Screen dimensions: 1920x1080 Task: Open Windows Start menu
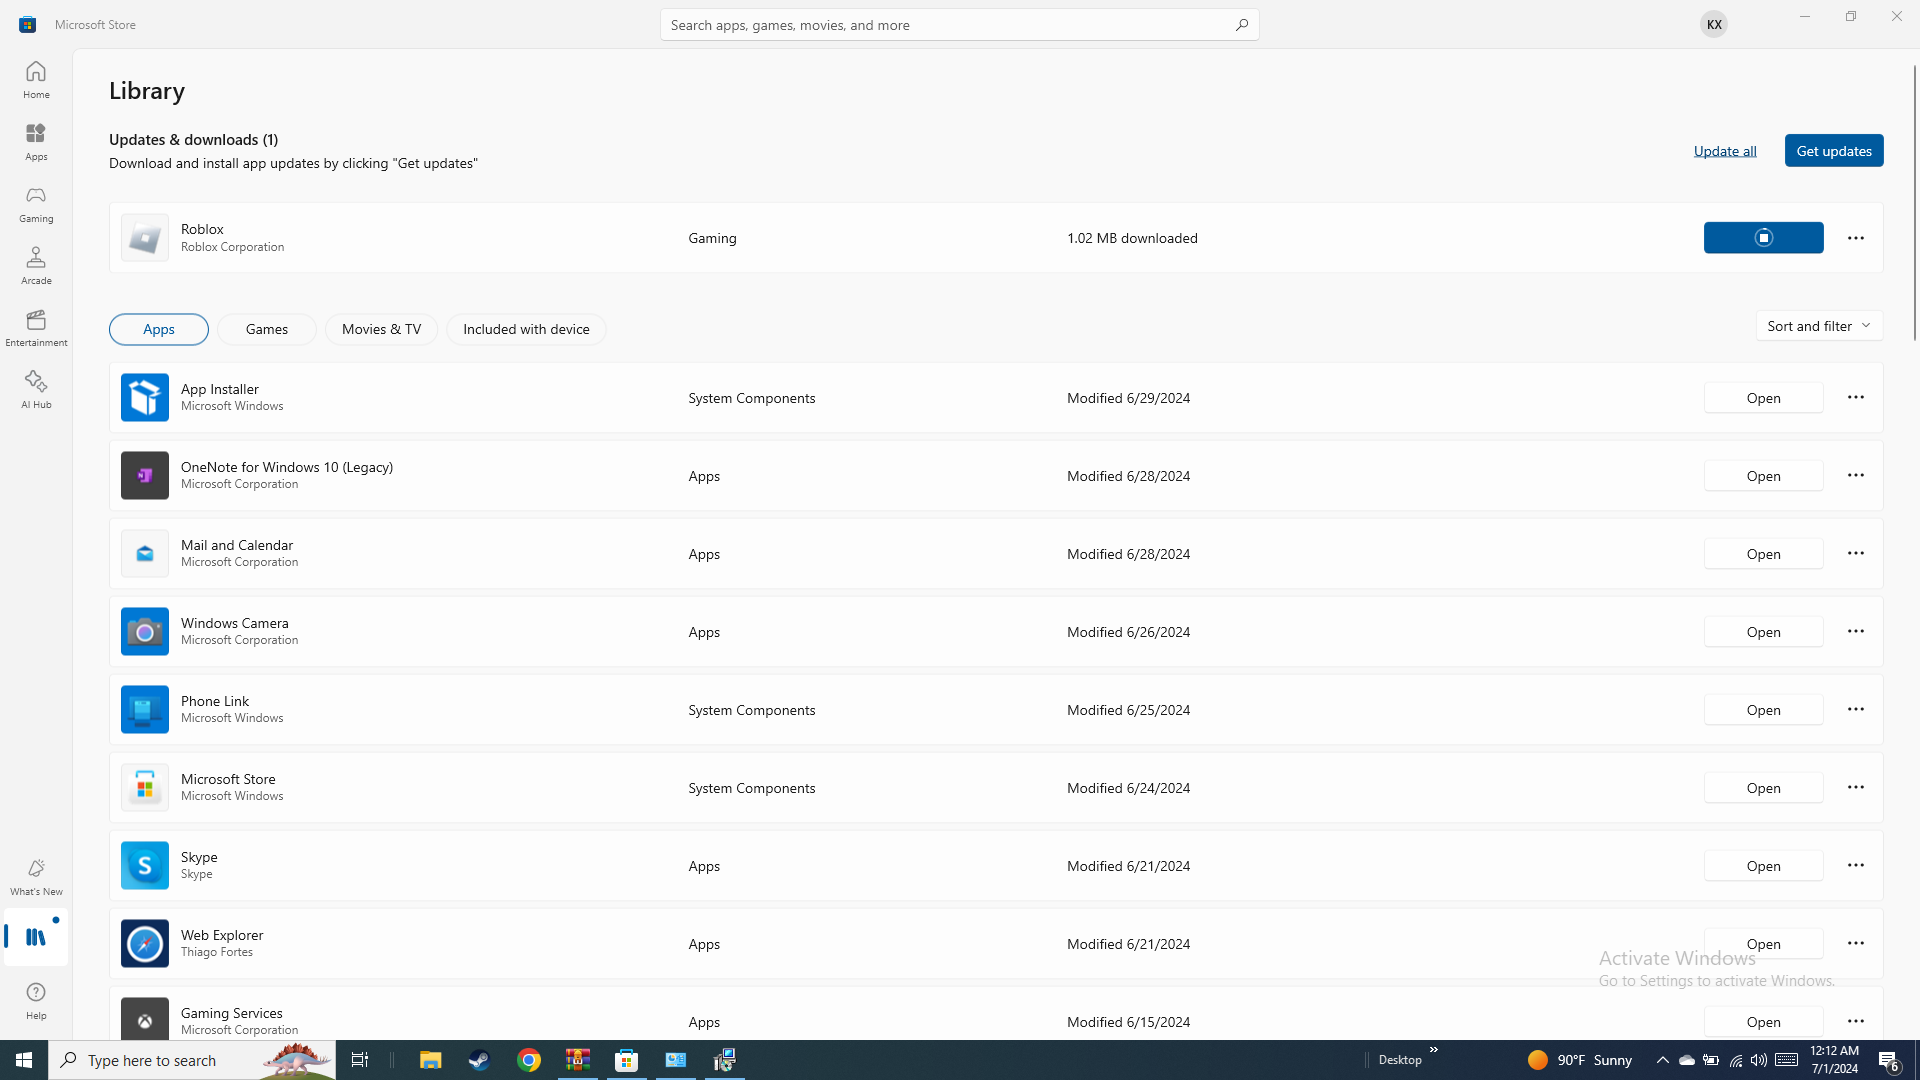(x=24, y=1060)
